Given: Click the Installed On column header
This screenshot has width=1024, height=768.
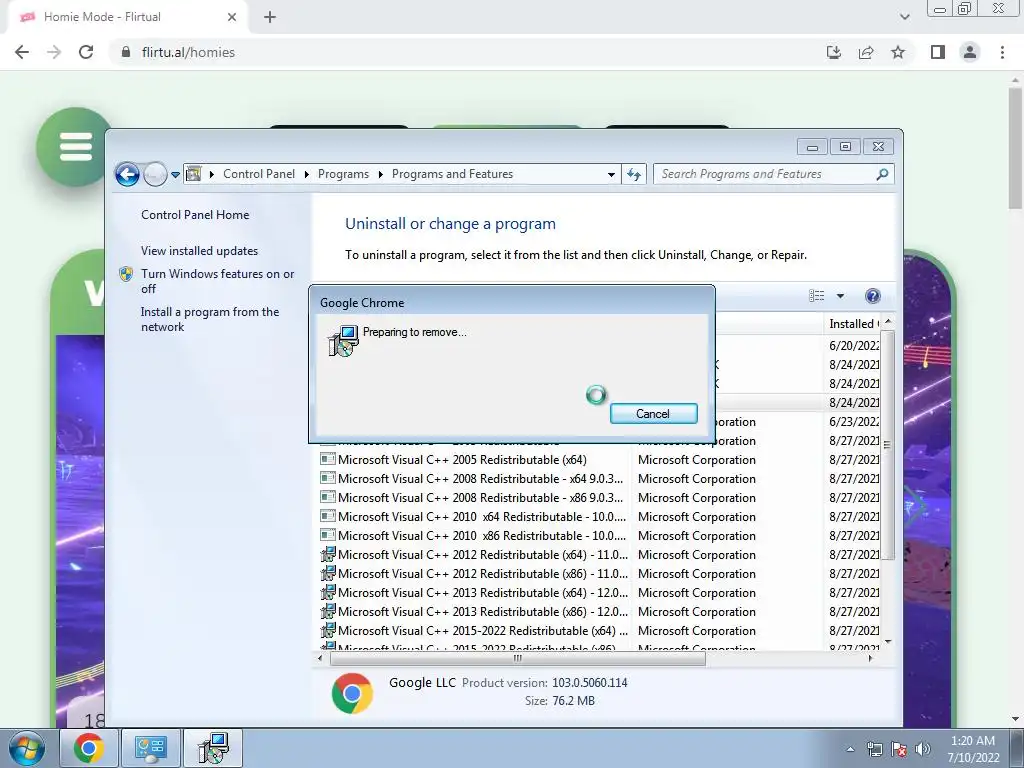Looking at the screenshot, I should coord(853,324).
